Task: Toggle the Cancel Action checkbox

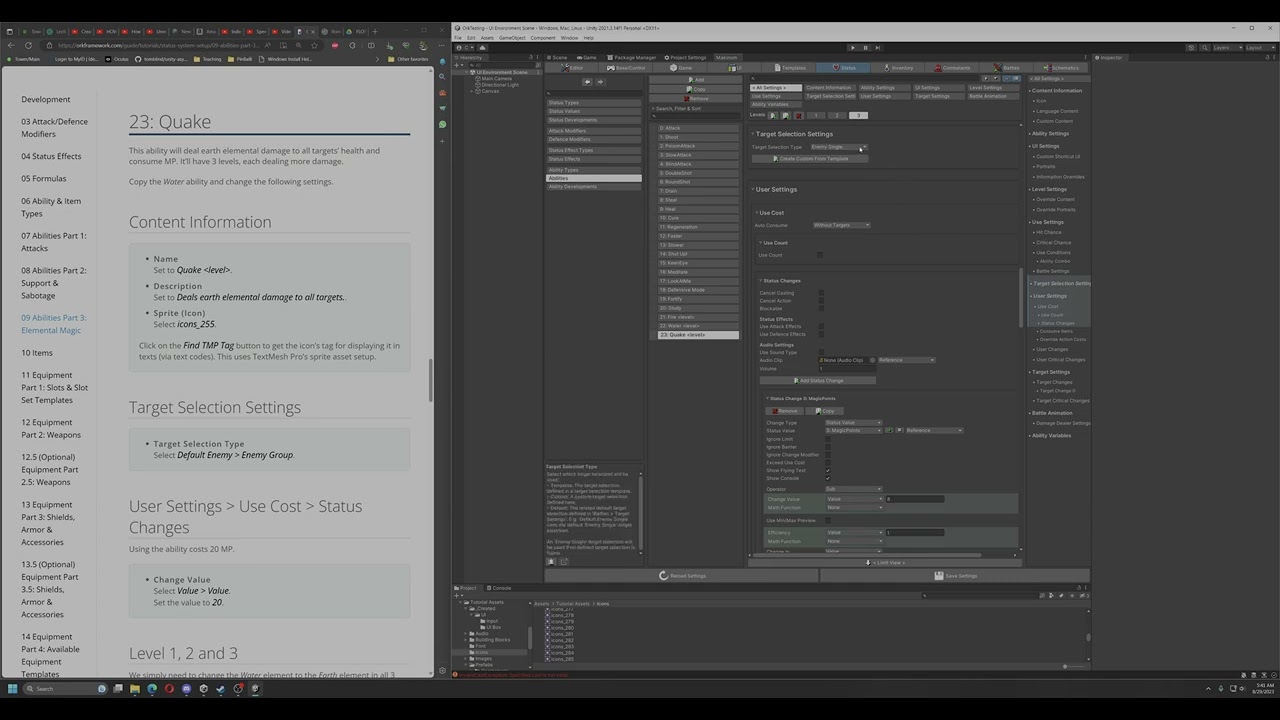Action: pyautogui.click(x=821, y=301)
